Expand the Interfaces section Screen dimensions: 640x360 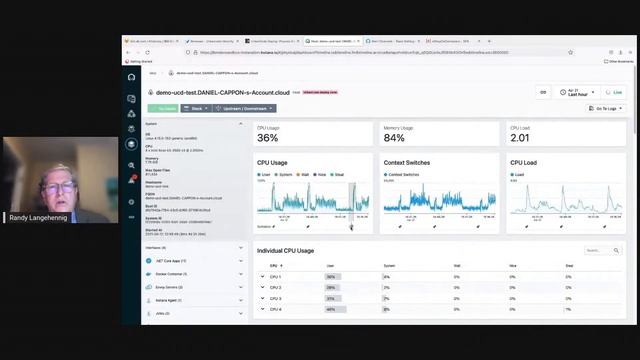pos(240,248)
